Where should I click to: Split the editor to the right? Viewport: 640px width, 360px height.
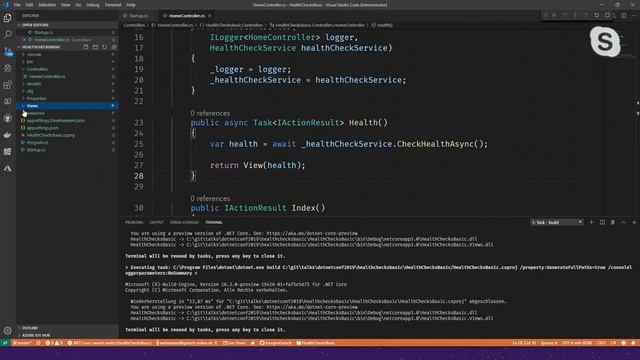tap(624, 16)
